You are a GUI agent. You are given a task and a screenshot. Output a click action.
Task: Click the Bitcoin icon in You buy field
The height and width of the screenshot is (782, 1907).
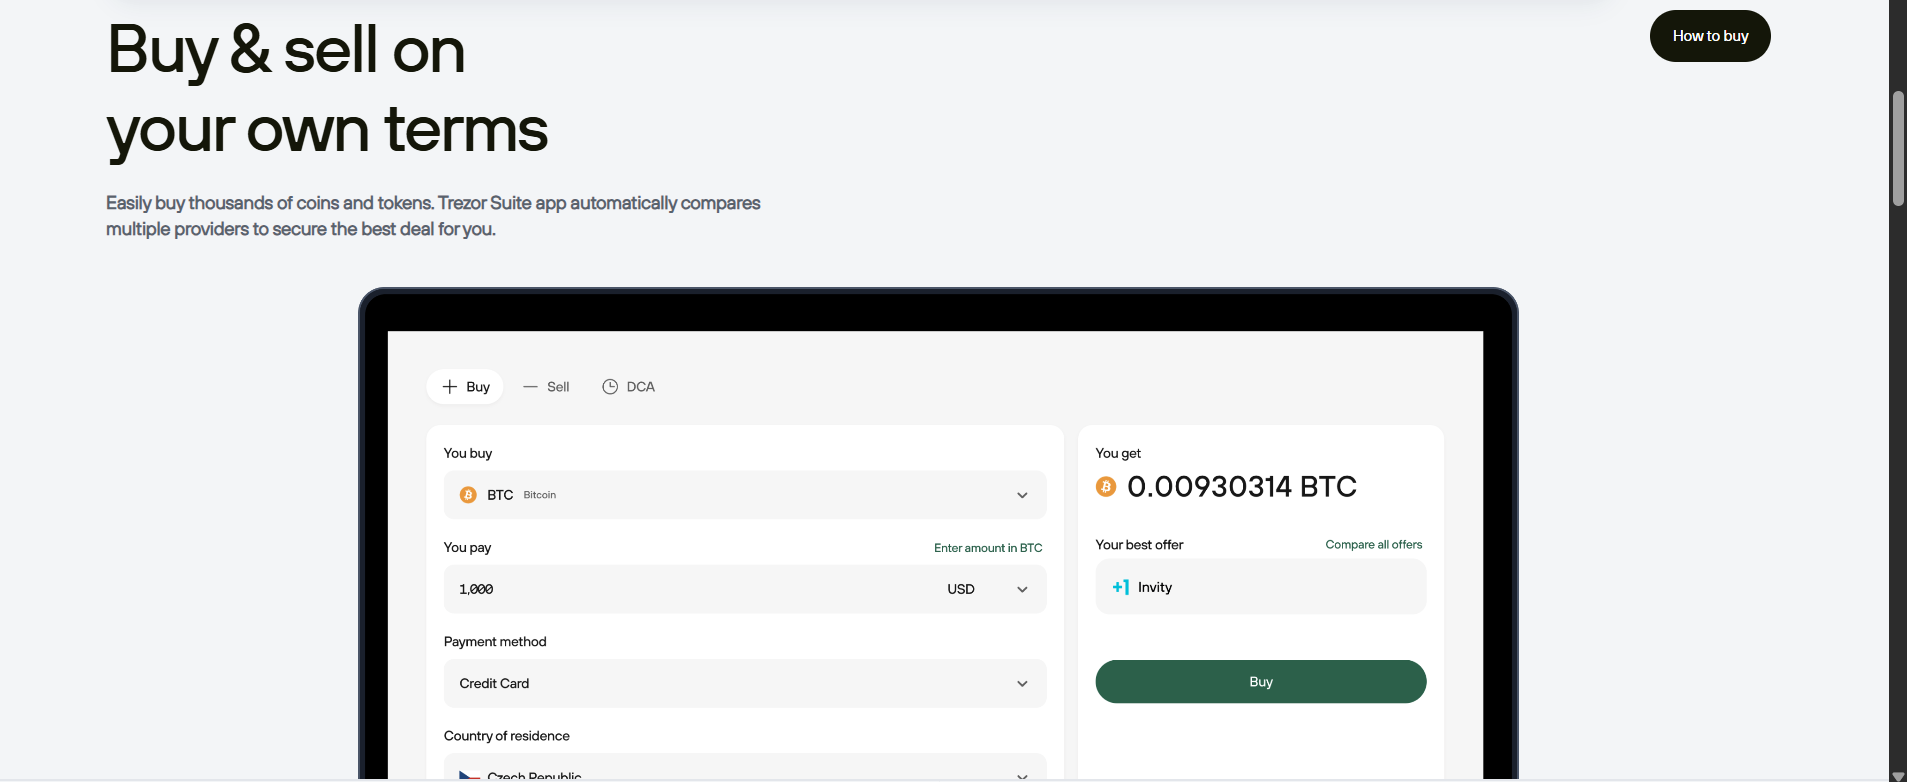(x=468, y=495)
